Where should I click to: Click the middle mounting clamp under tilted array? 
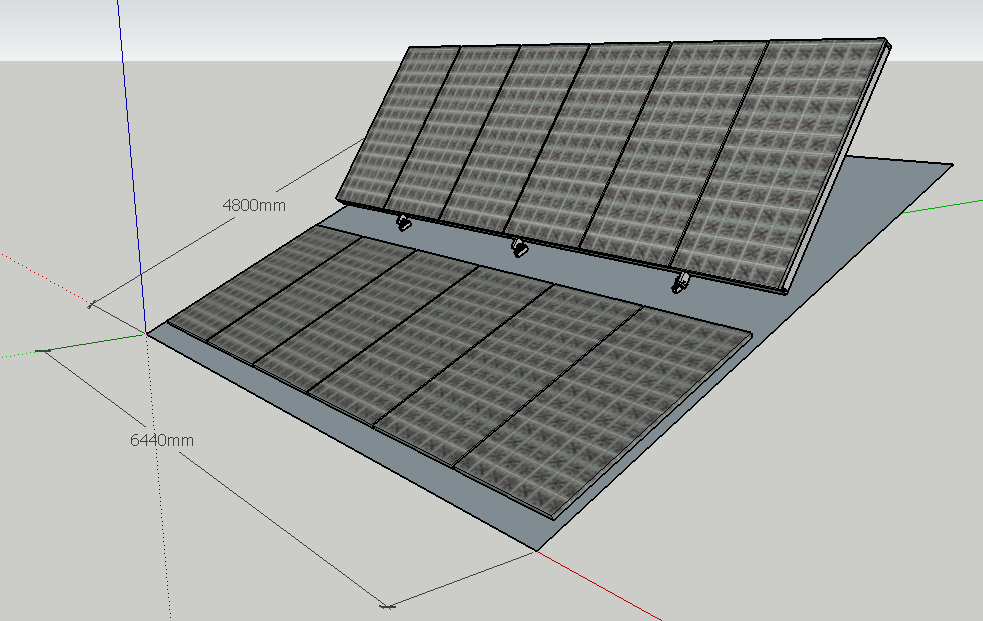518,246
